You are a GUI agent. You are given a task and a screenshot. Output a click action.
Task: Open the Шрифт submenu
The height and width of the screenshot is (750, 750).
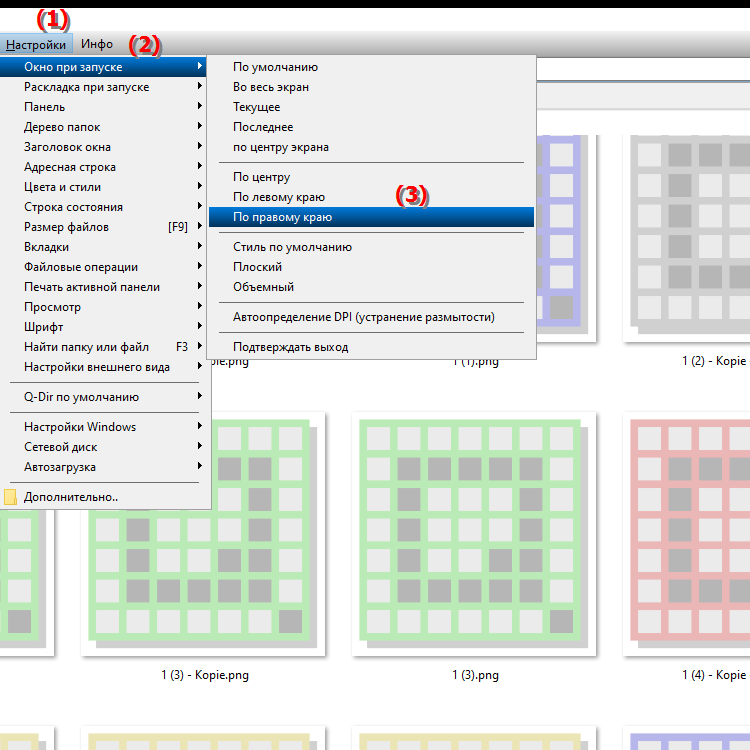point(103,327)
